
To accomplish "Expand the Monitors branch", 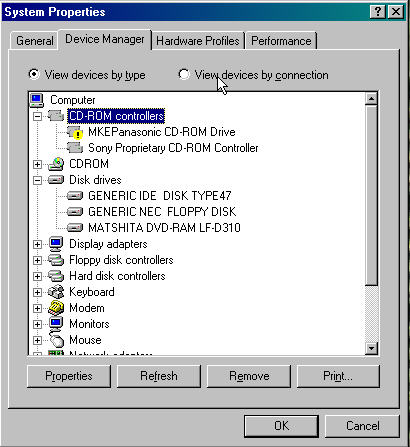I will pos(37,324).
